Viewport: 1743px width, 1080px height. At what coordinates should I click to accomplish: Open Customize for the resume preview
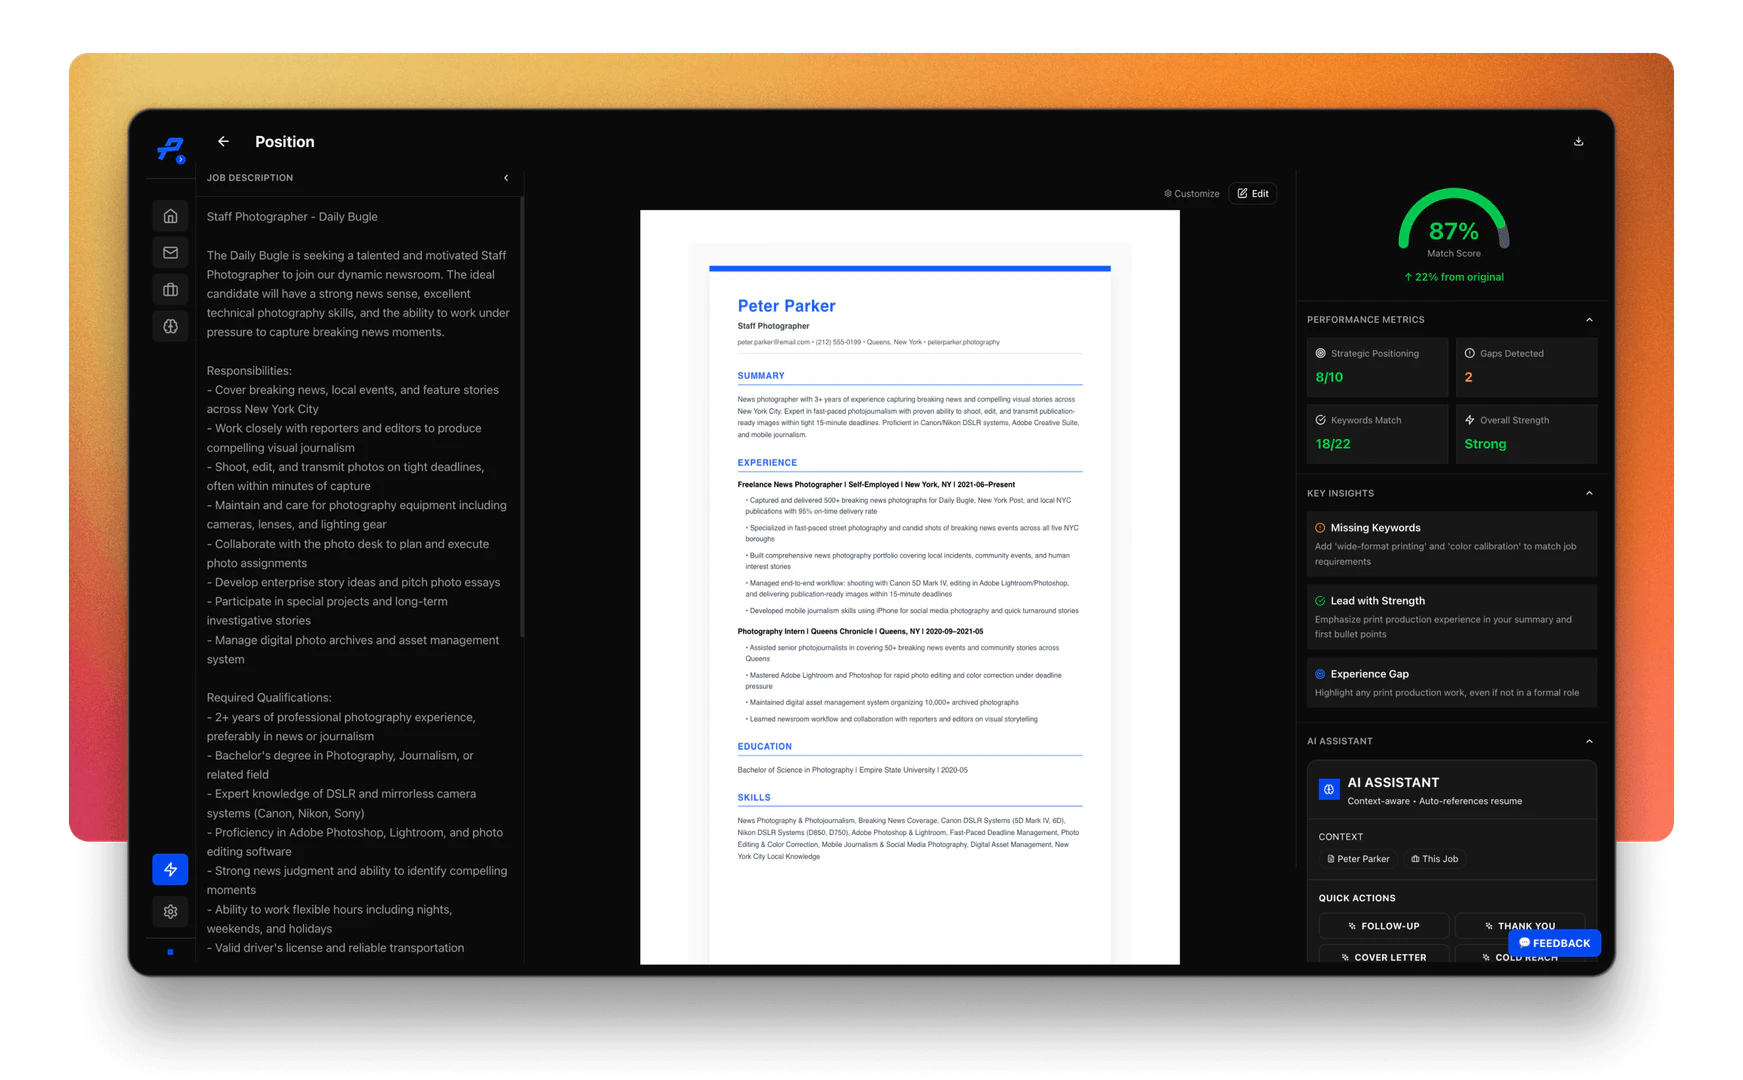[1191, 193]
